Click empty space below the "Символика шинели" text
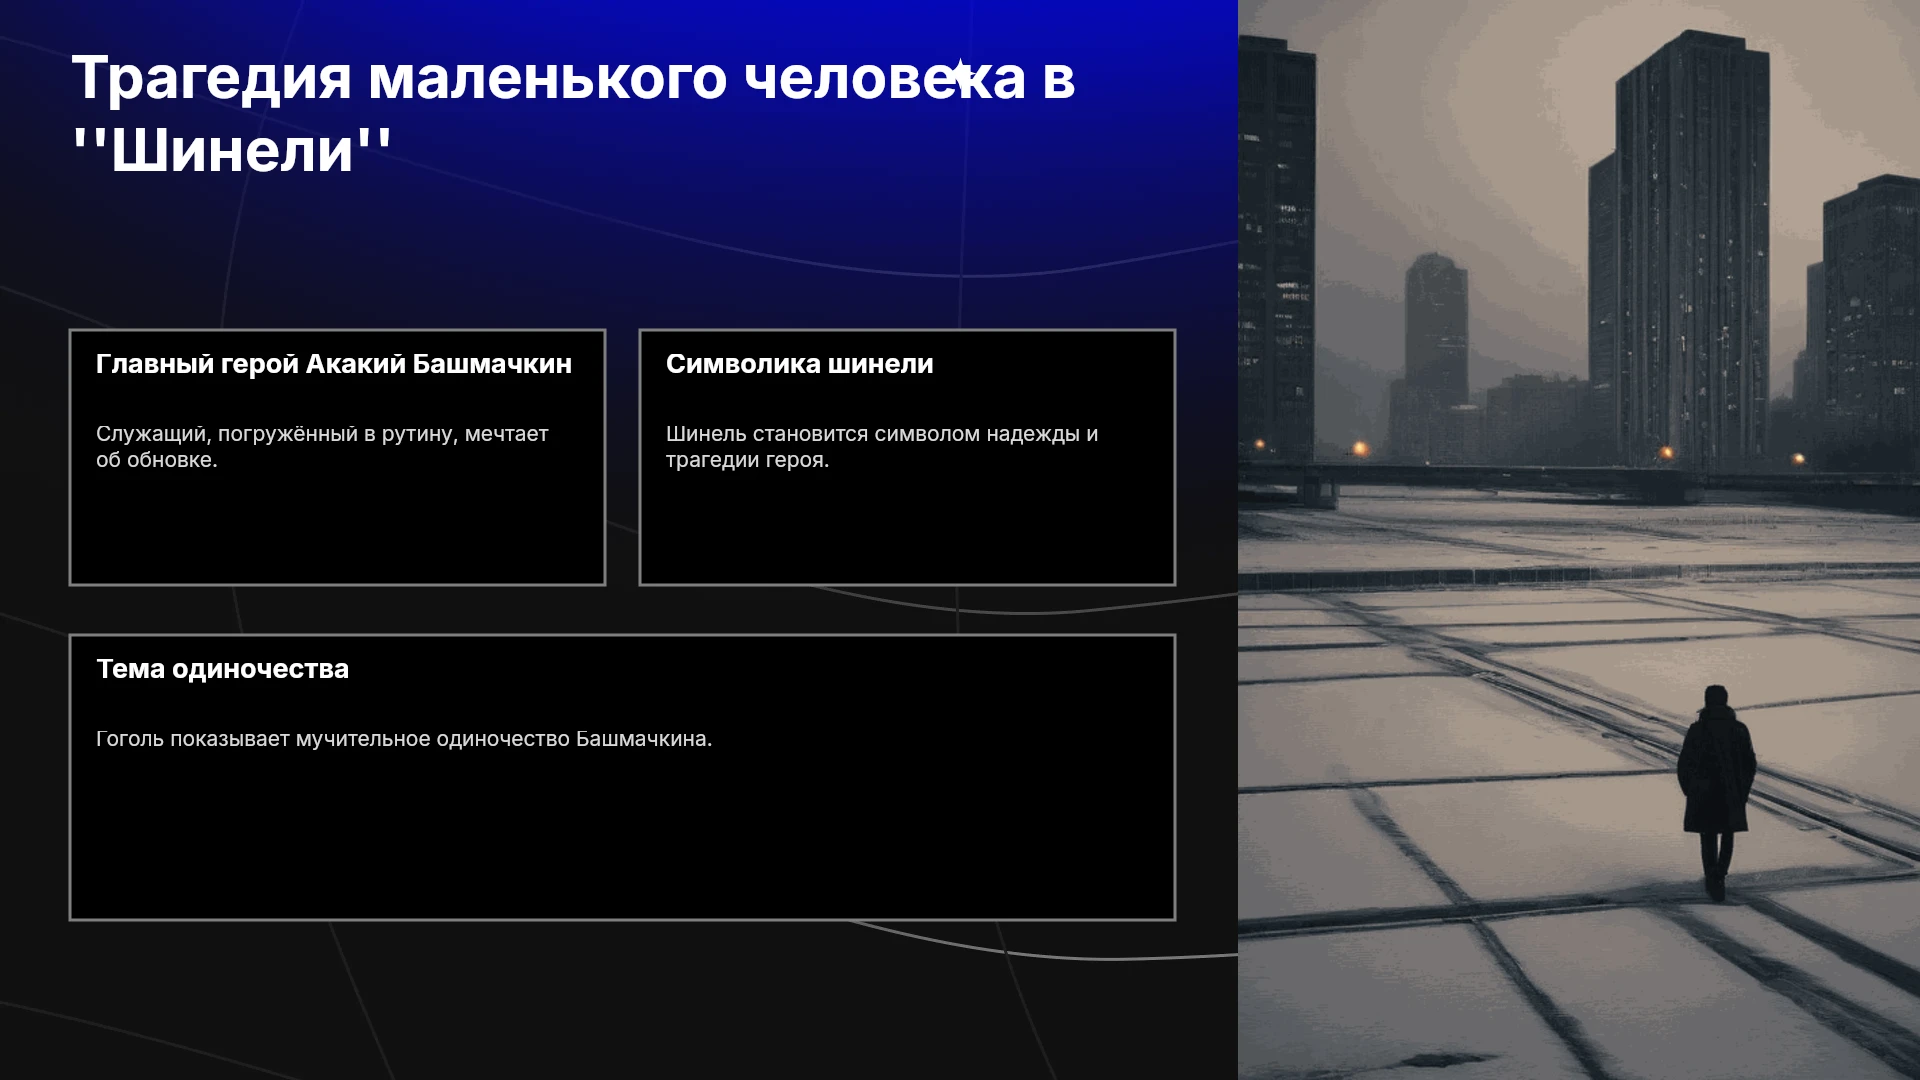 point(906,530)
